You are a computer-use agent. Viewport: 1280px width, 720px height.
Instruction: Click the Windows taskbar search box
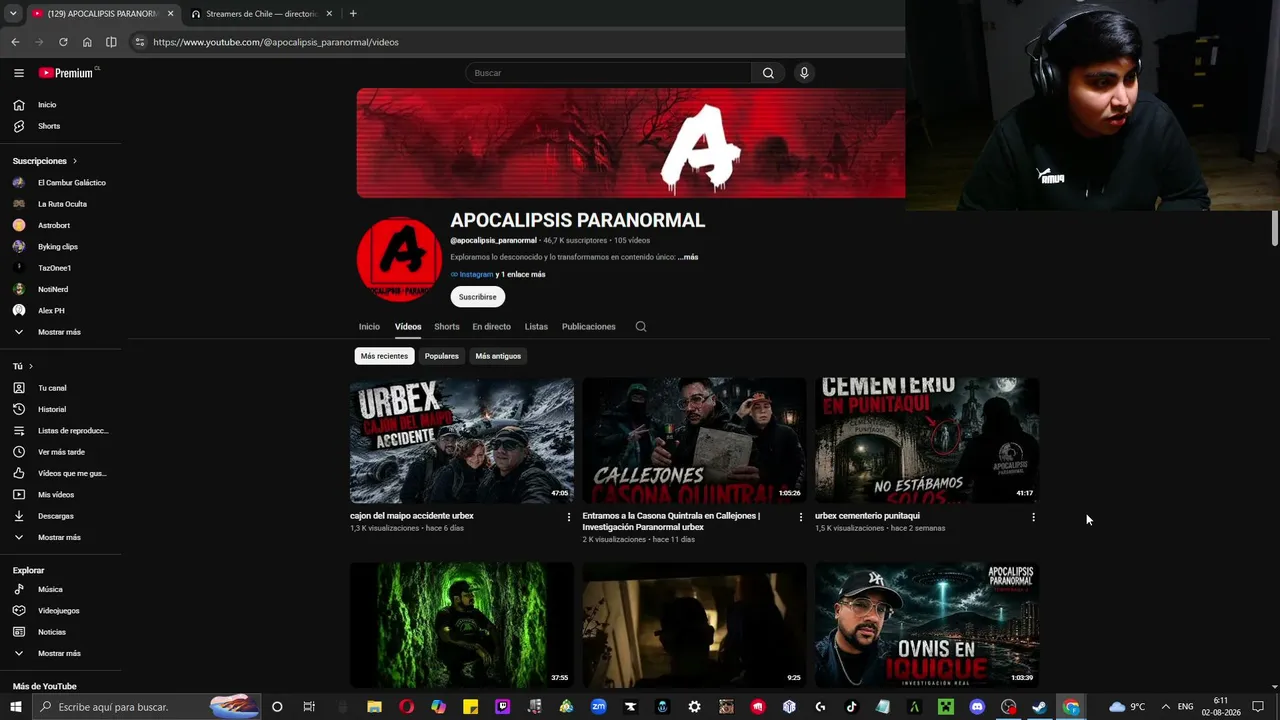point(146,707)
